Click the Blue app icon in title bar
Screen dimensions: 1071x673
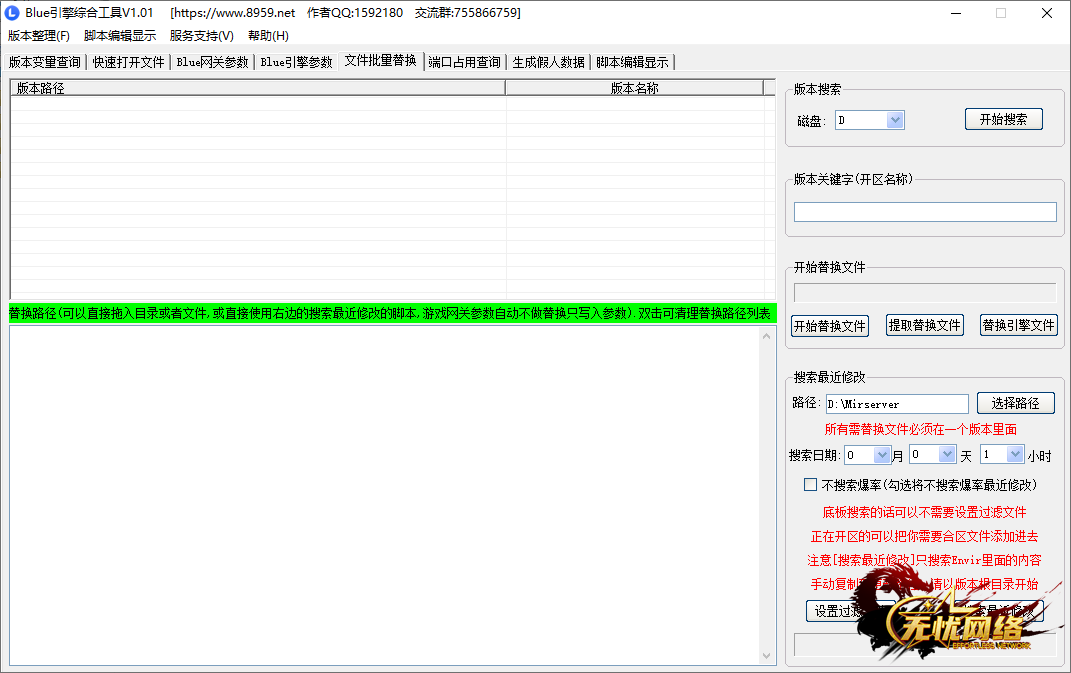pyautogui.click(x=13, y=13)
